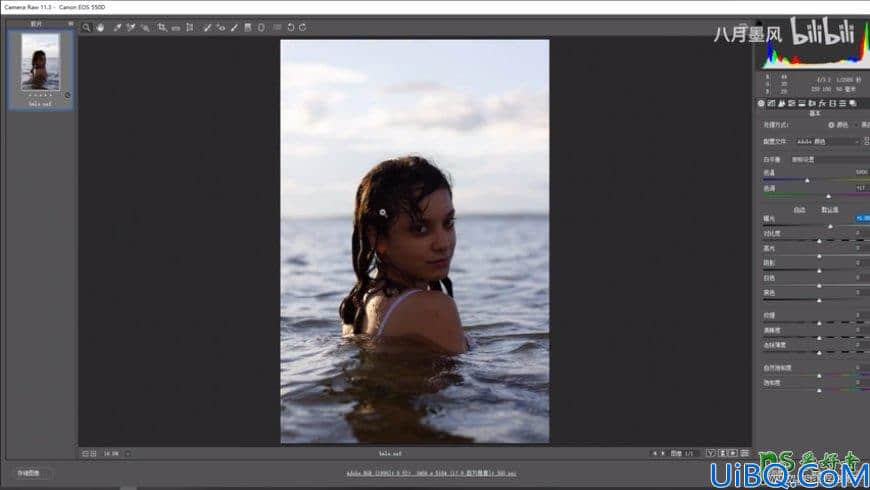Choose the 颜色 (color) treatment radio button
Screen dimensions: 870x490
coord(831,125)
